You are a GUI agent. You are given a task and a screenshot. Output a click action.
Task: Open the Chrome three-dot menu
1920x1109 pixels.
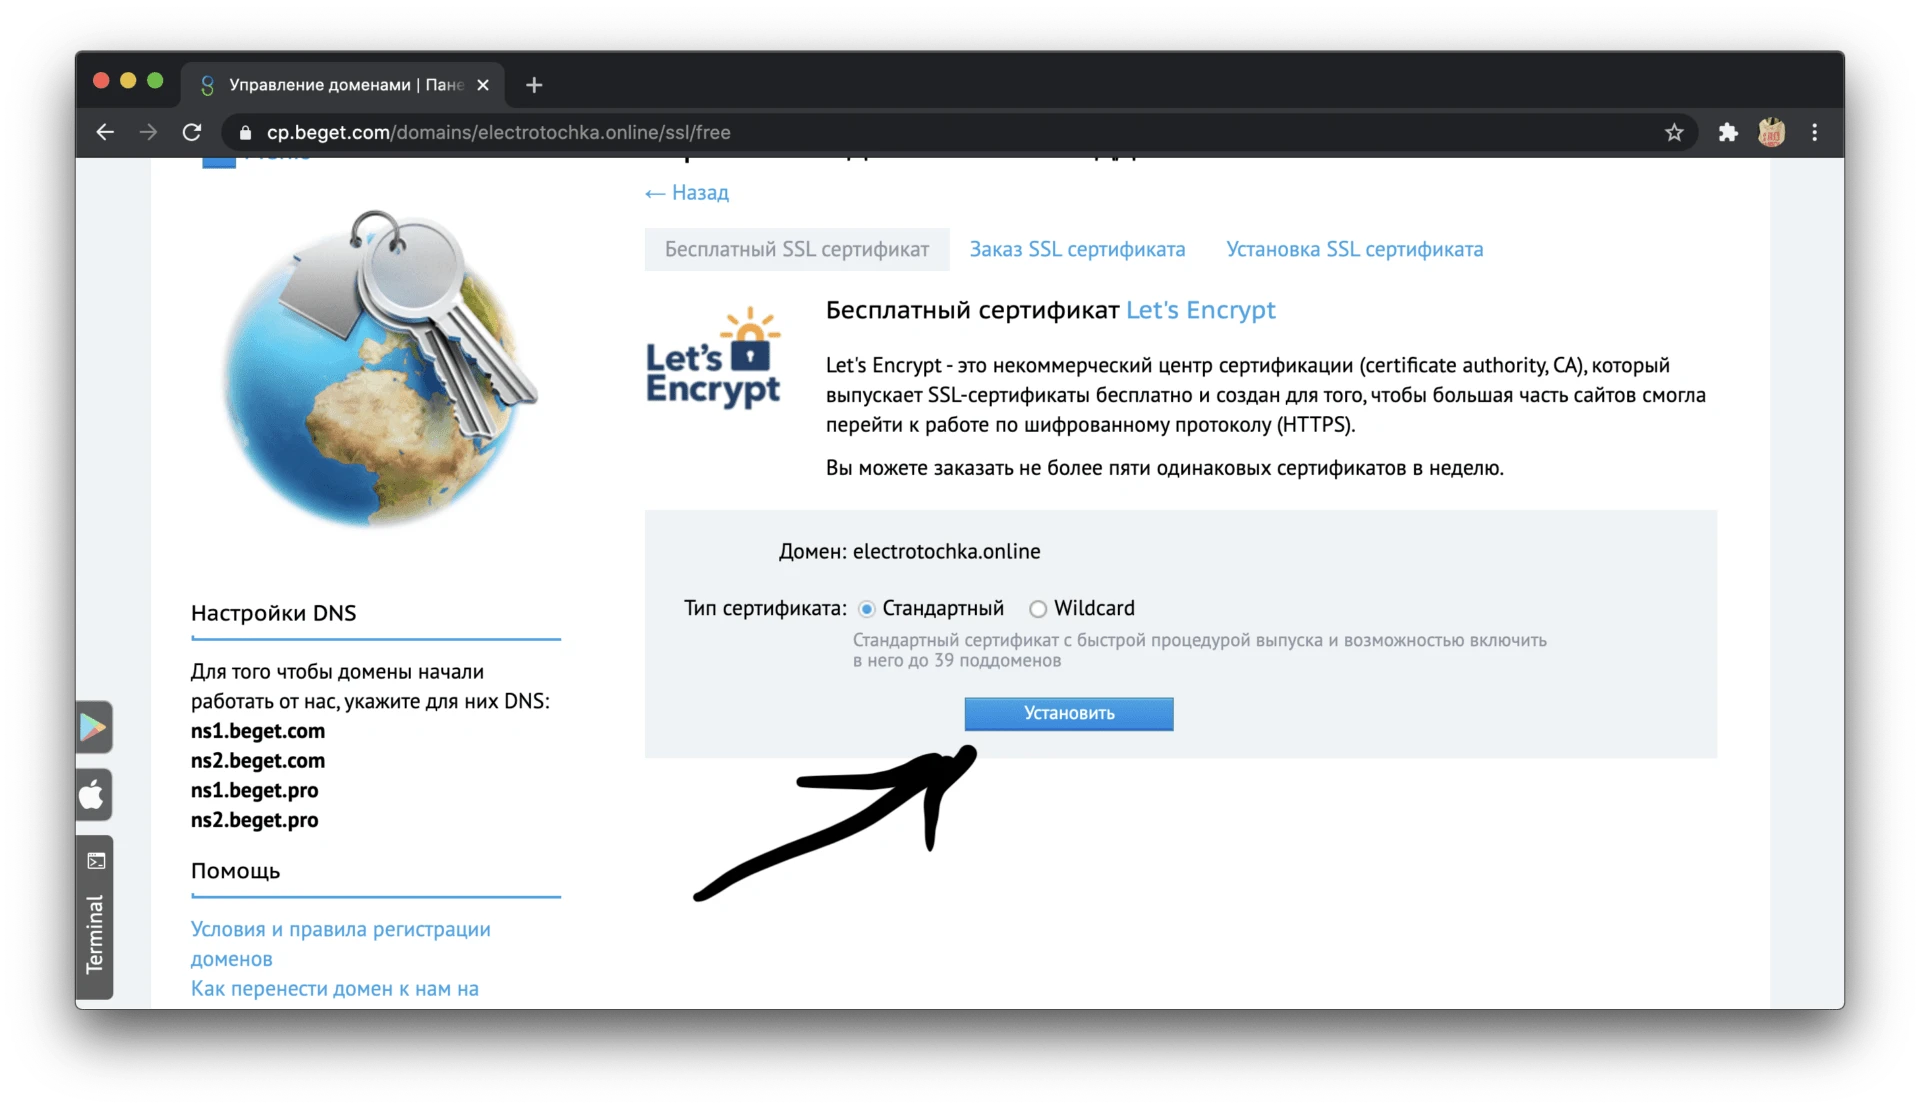click(1815, 132)
